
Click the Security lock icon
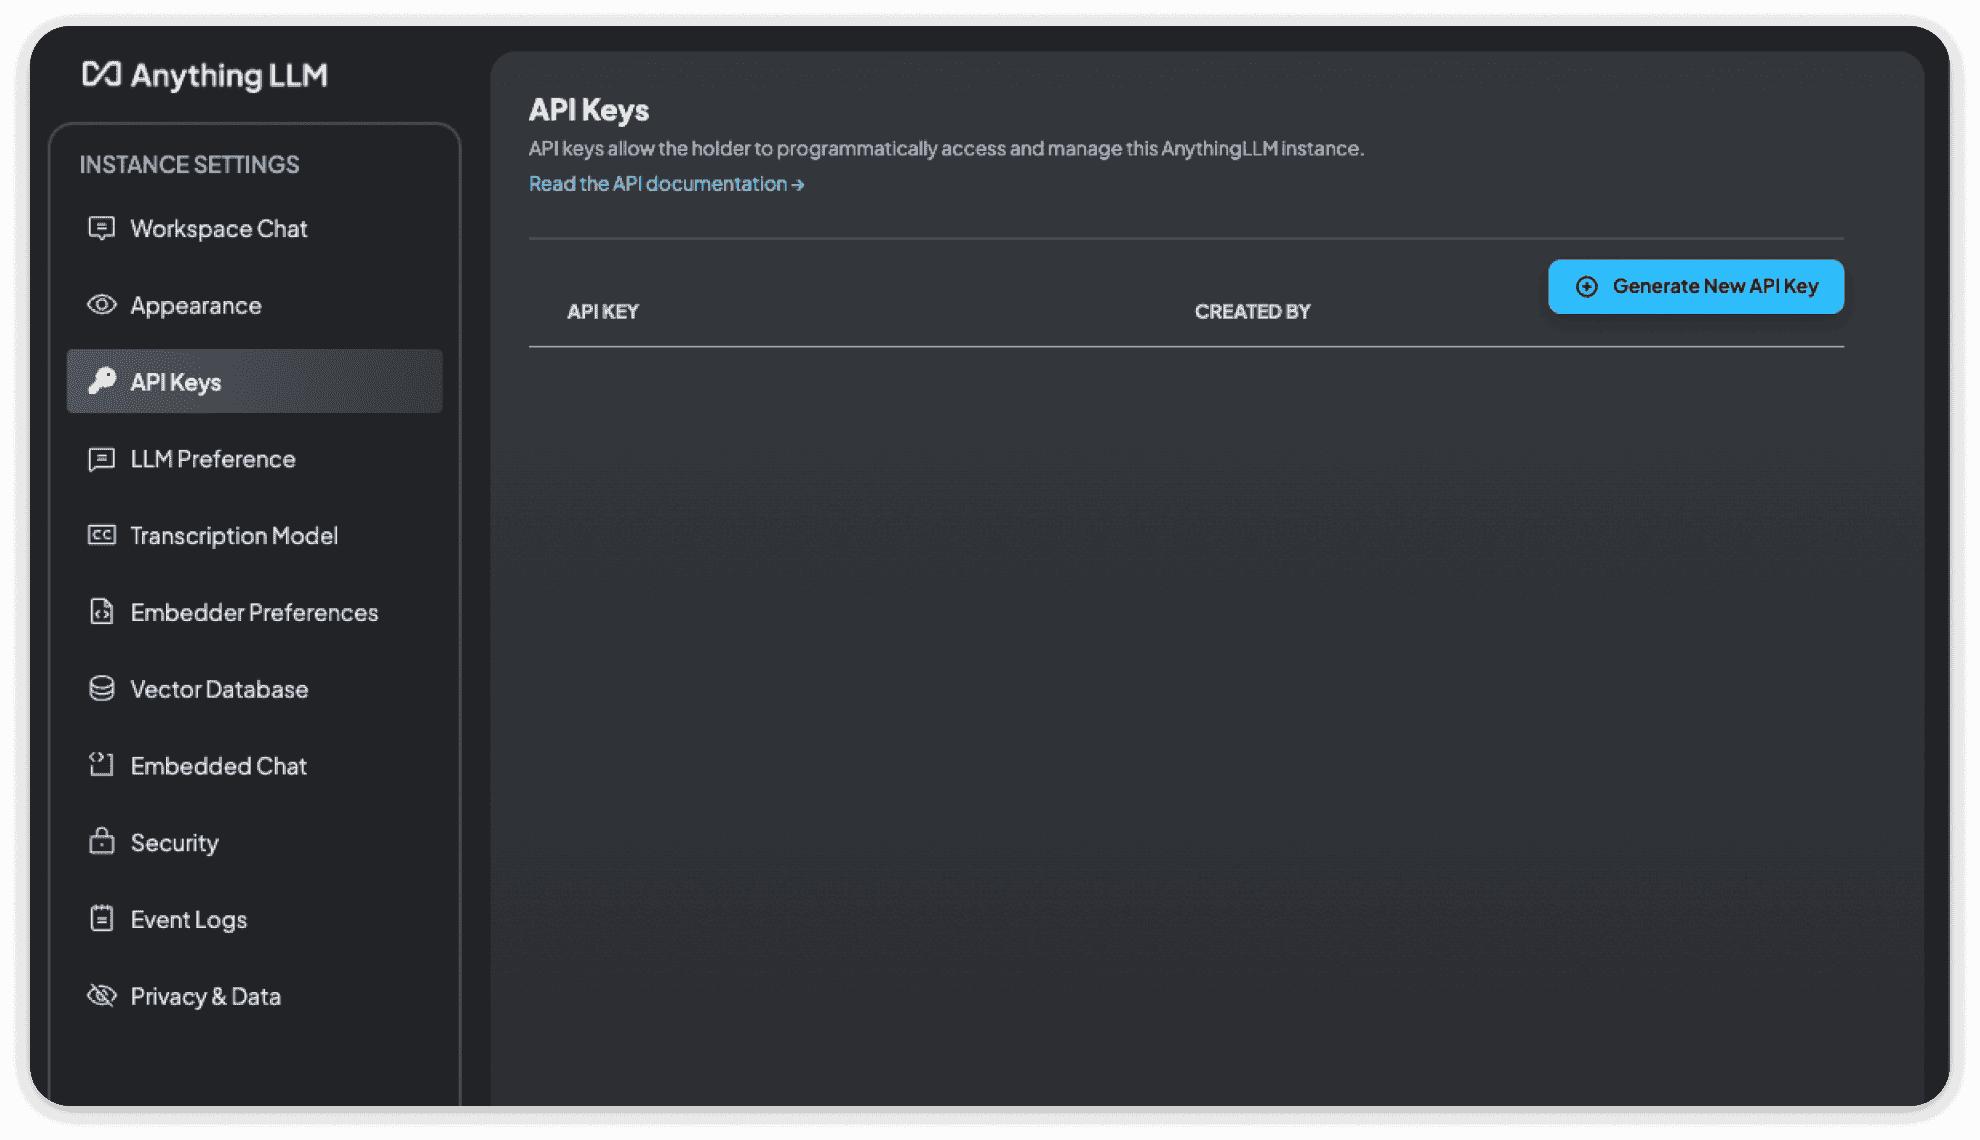point(101,842)
